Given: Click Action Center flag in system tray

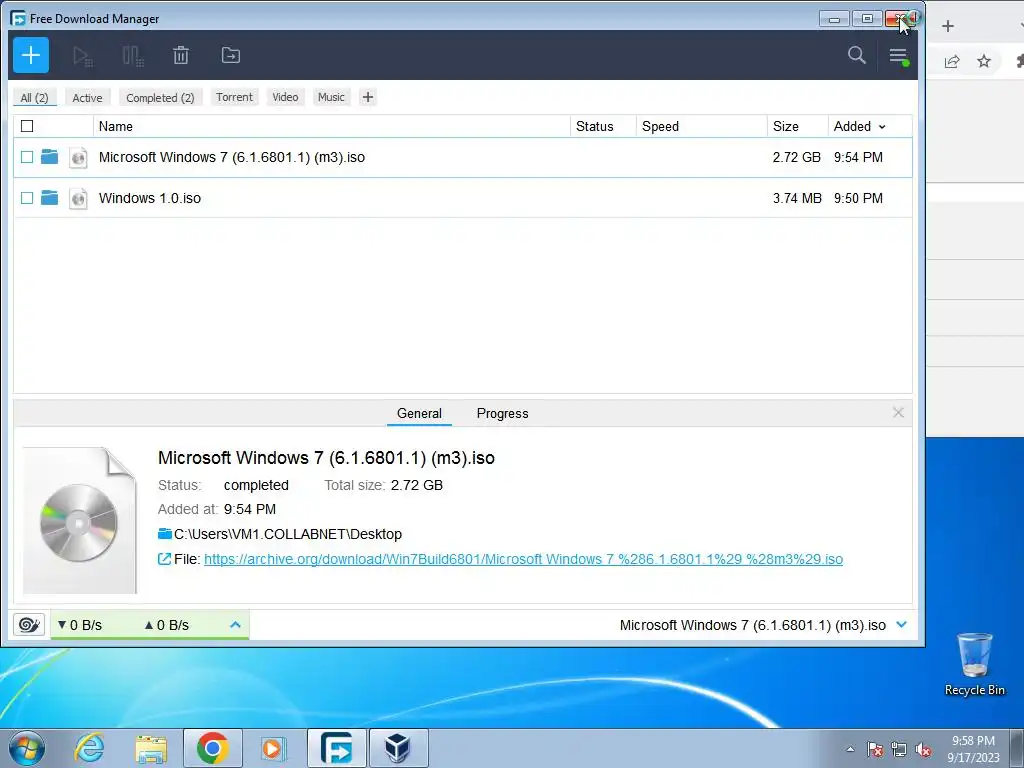Looking at the screenshot, I should 875,749.
